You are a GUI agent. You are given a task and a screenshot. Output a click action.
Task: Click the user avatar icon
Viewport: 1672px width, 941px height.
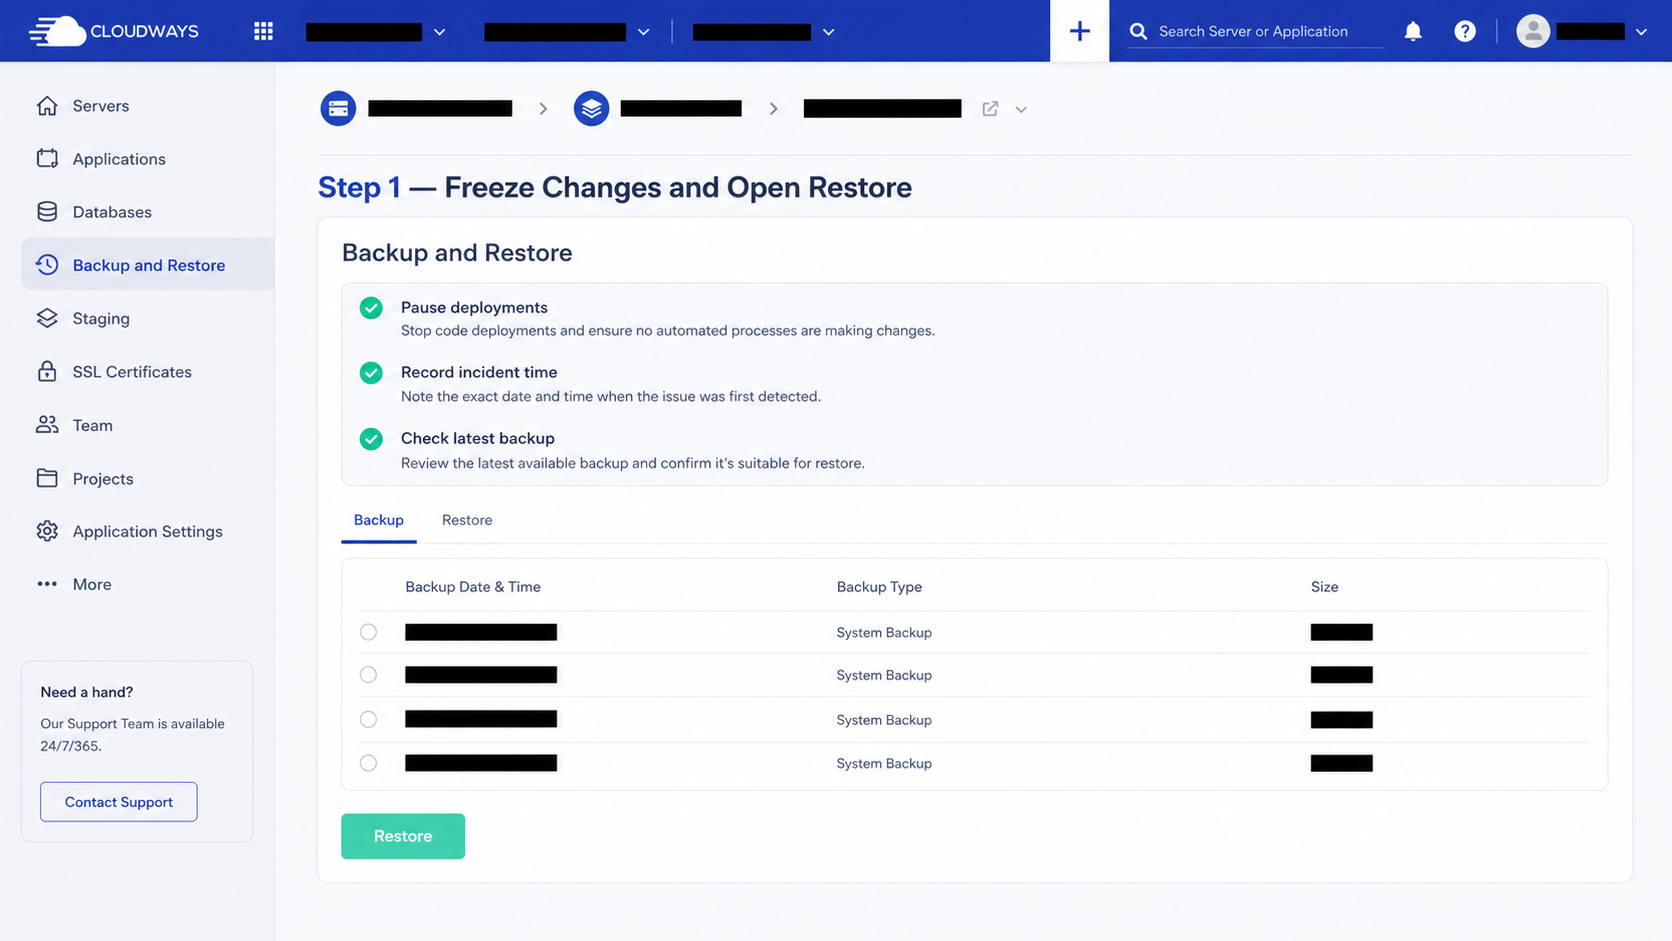[1533, 31]
